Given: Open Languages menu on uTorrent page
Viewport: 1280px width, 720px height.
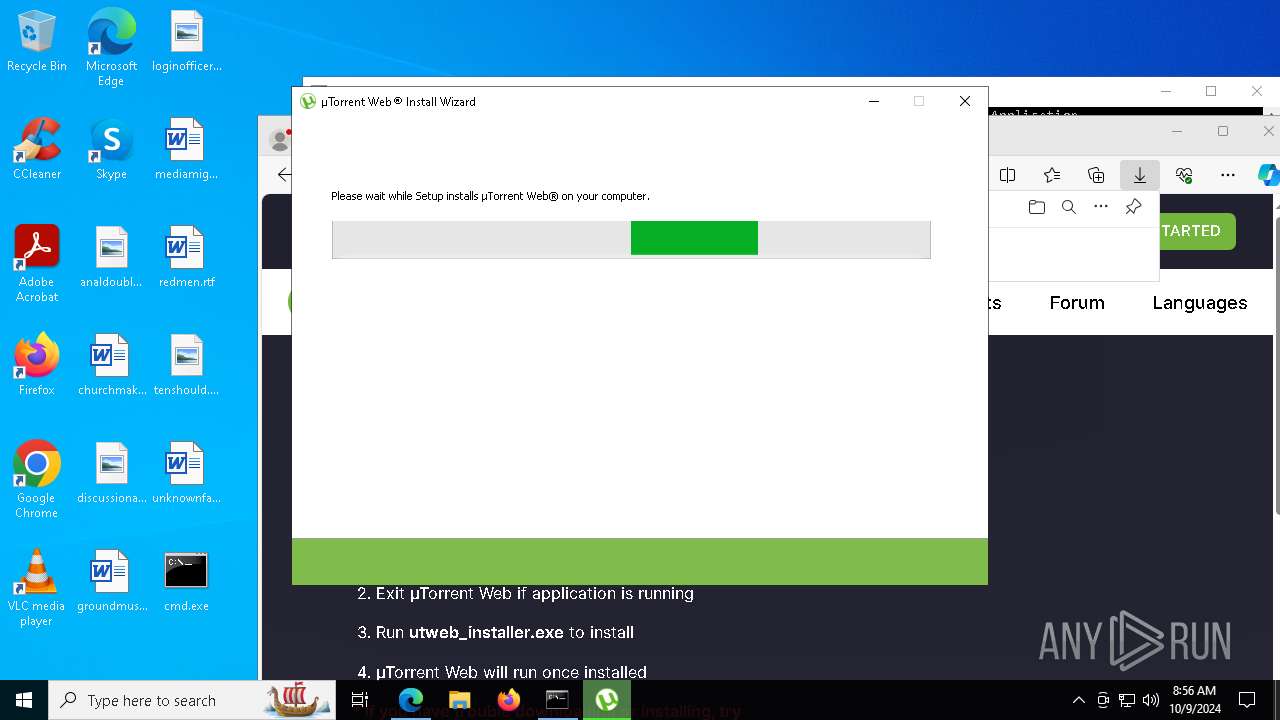Looking at the screenshot, I should tap(1200, 303).
